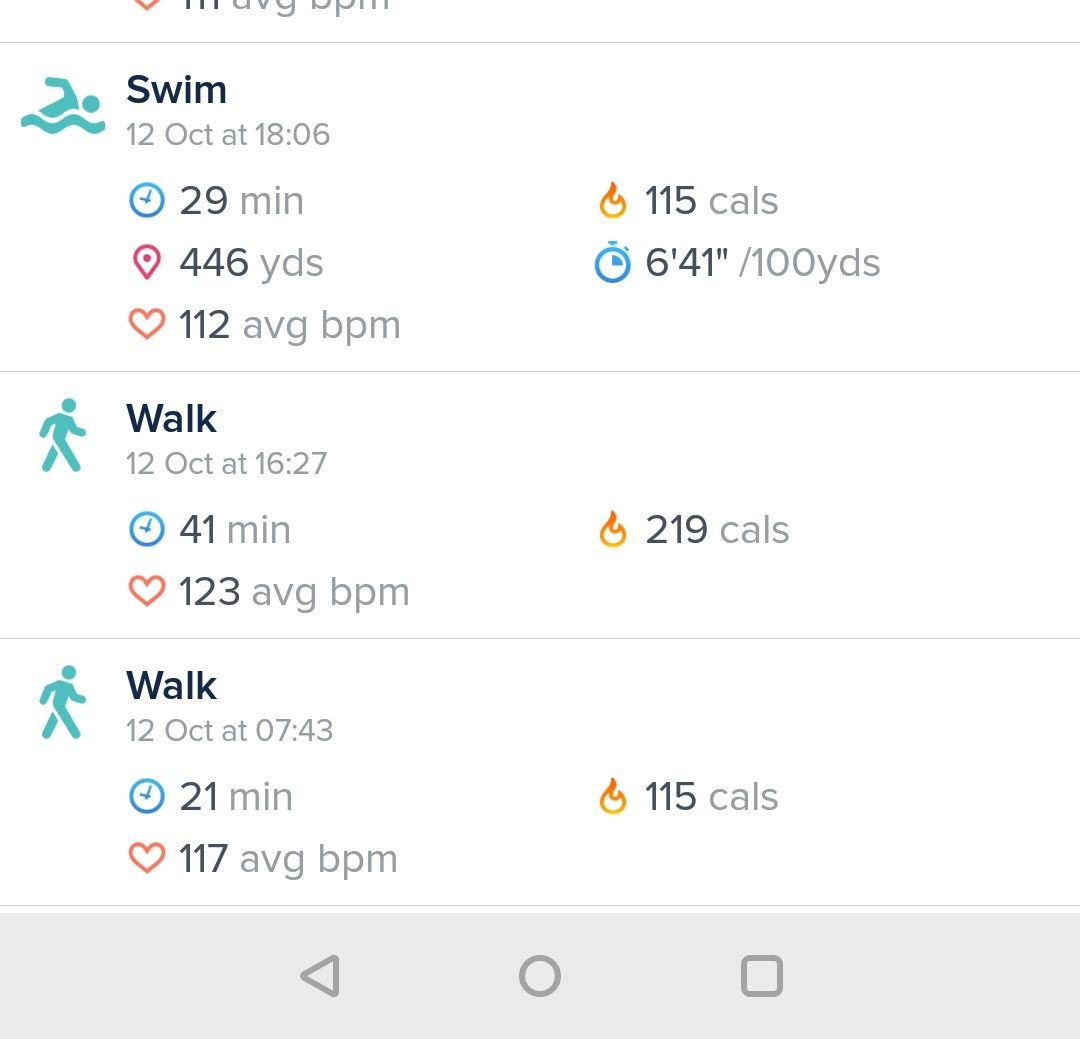Viewport: 1080px width, 1039px height.
Task: Tap the heart icon beside 123 avg bpm
Action: point(147,592)
